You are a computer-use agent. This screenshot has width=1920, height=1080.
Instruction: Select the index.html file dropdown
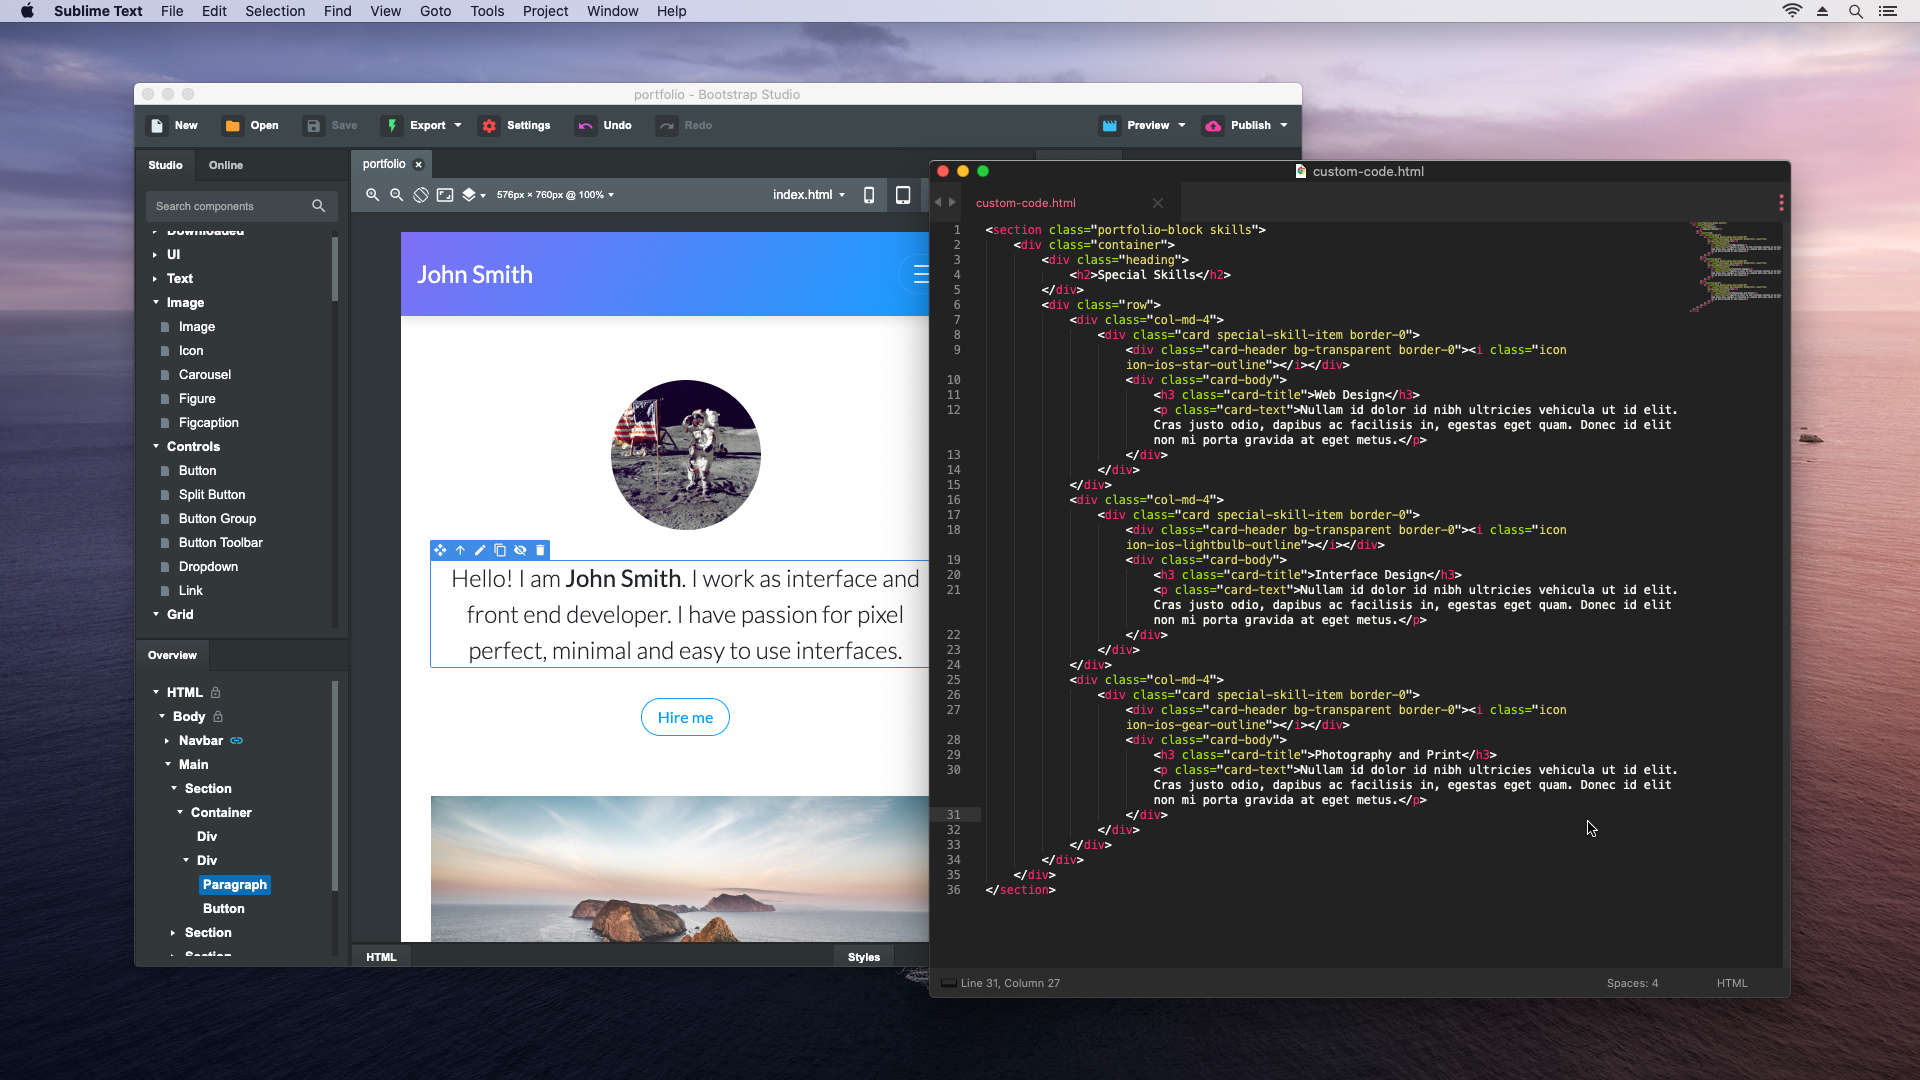point(808,195)
